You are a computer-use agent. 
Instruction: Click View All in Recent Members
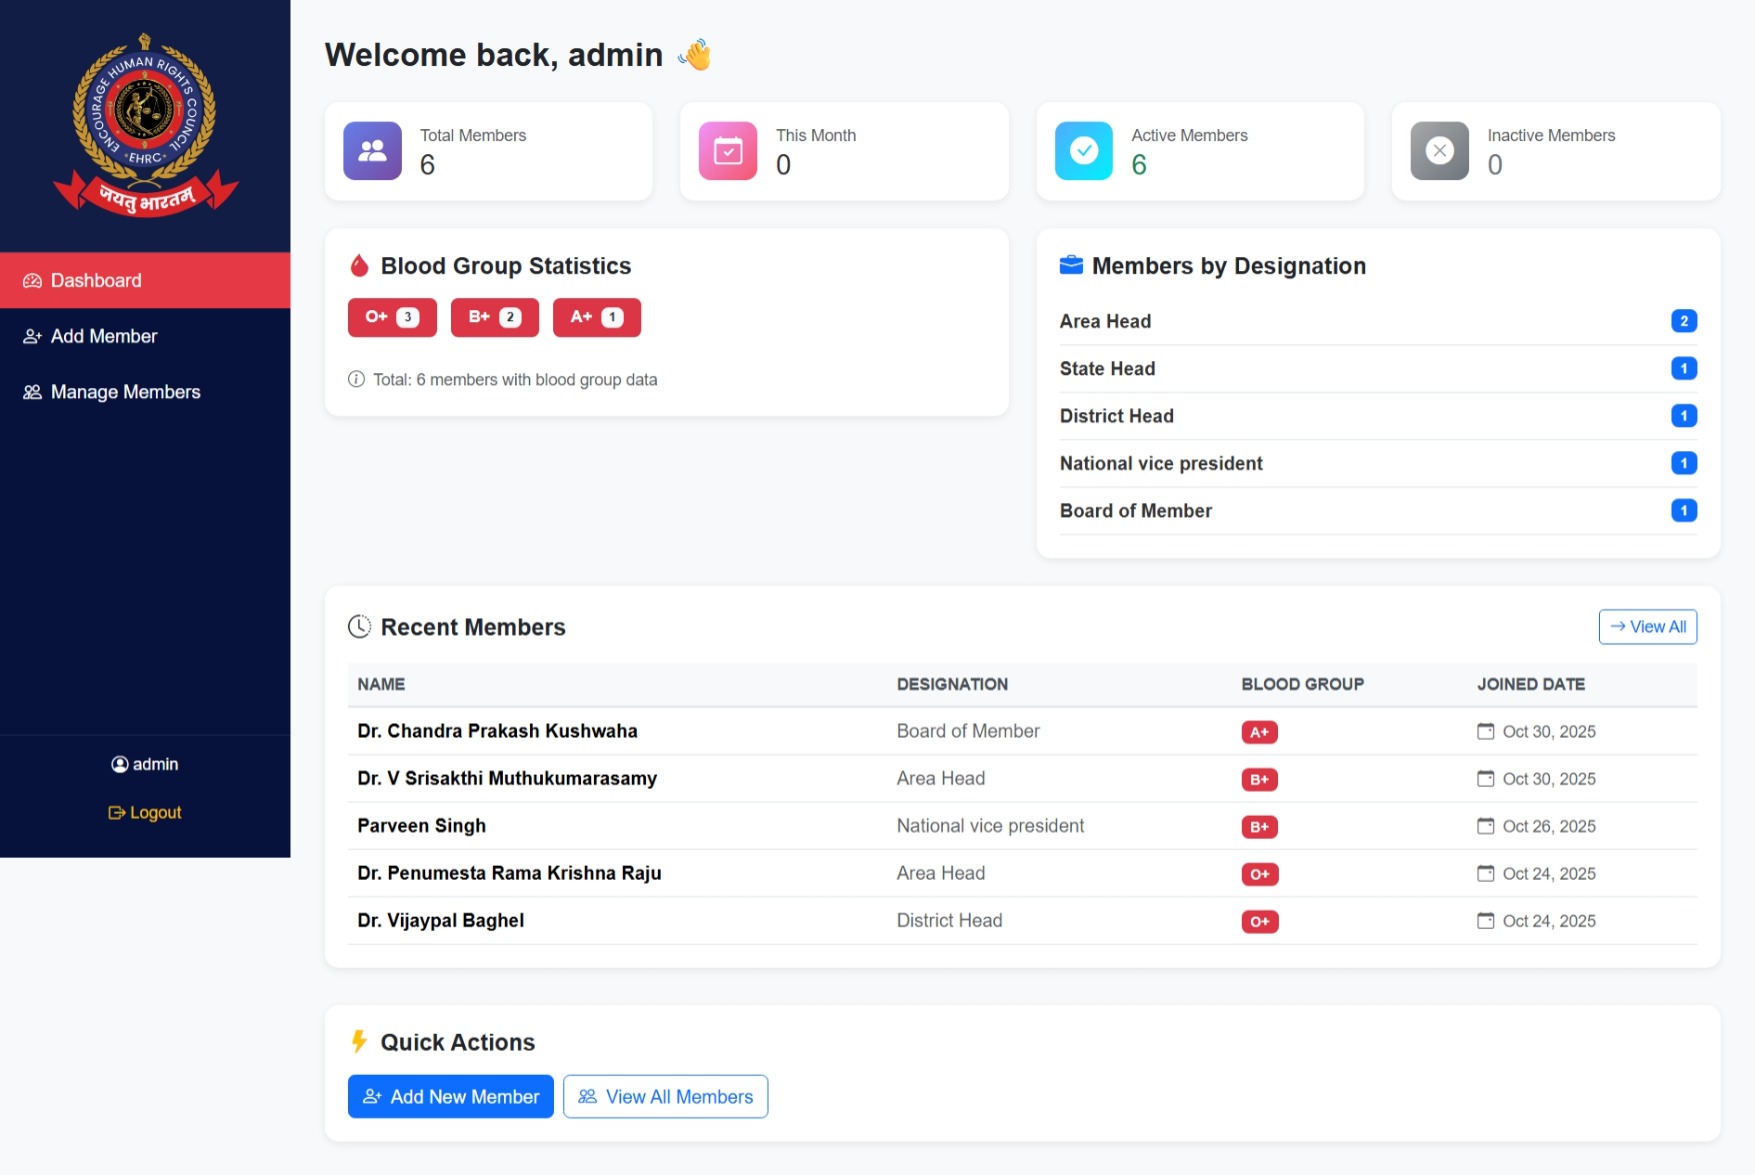click(x=1647, y=627)
